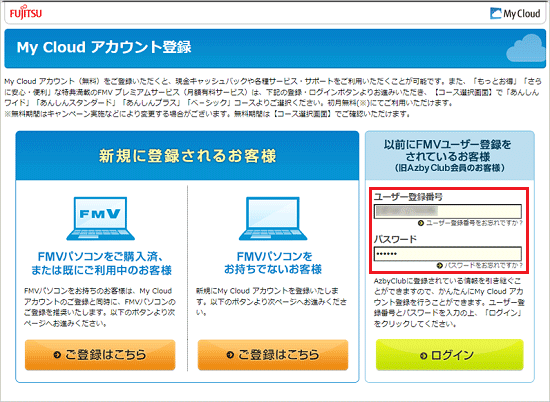Click heading FMVパソコンをご購入済、または既にご利用中のお客様
The height and width of the screenshot is (402, 550).
(101, 263)
